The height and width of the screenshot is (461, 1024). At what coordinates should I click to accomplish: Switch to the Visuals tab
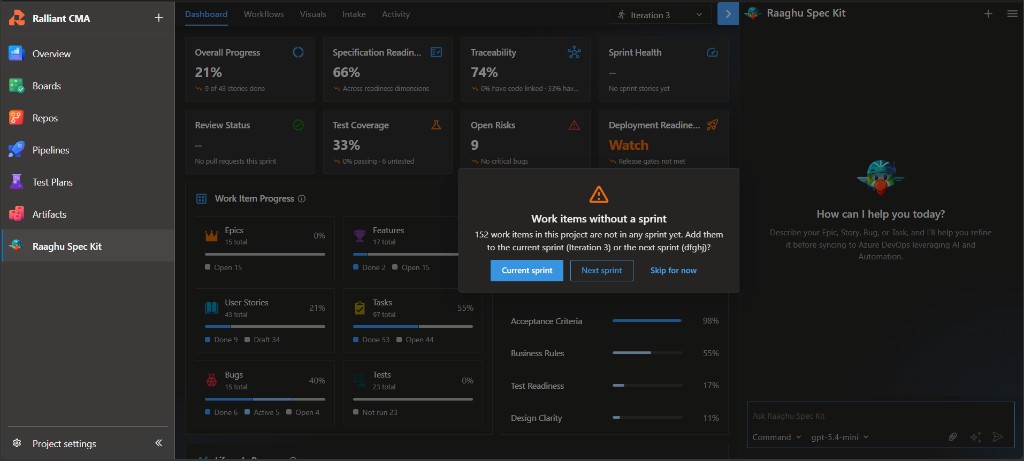(313, 14)
